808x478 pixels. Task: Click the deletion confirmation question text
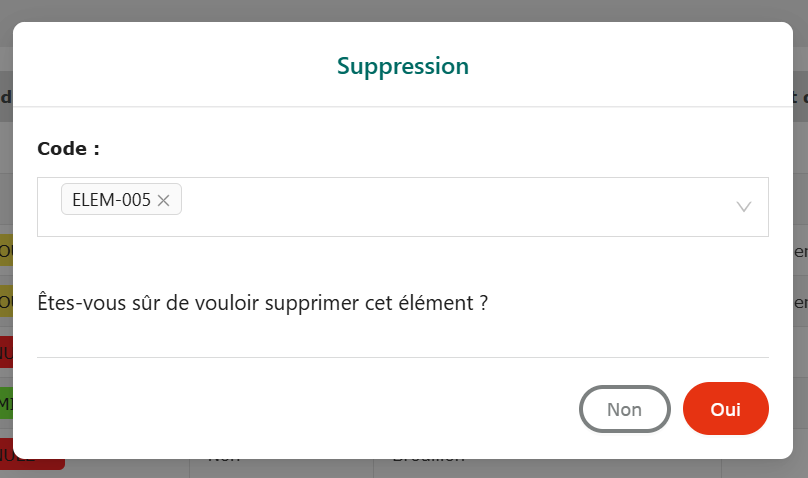click(x=262, y=301)
